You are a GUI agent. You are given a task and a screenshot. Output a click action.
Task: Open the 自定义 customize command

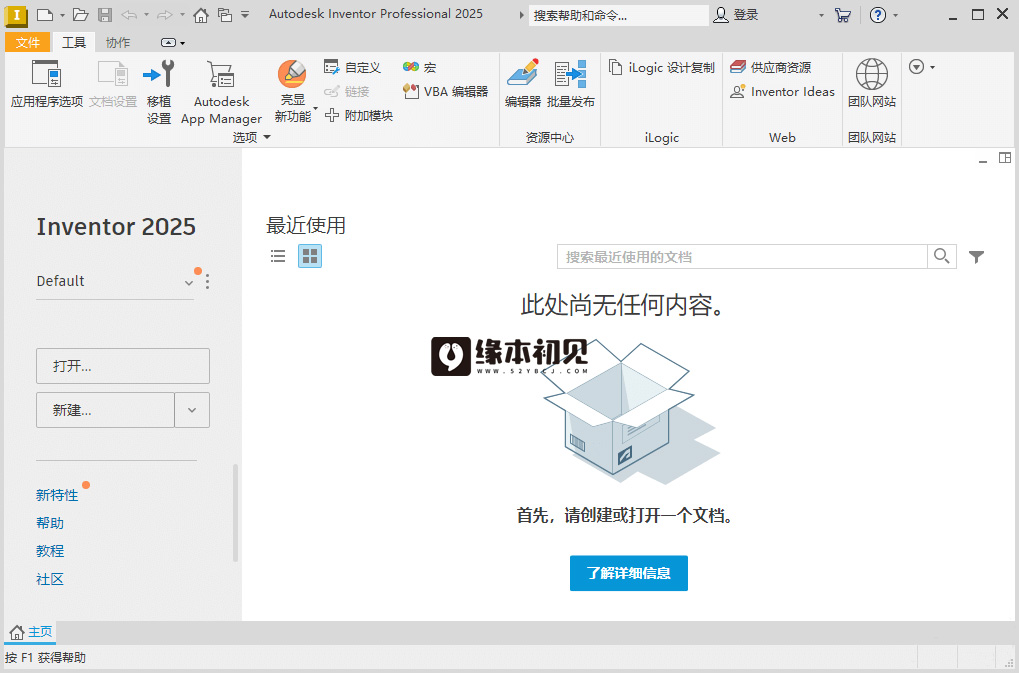pyautogui.click(x=352, y=67)
